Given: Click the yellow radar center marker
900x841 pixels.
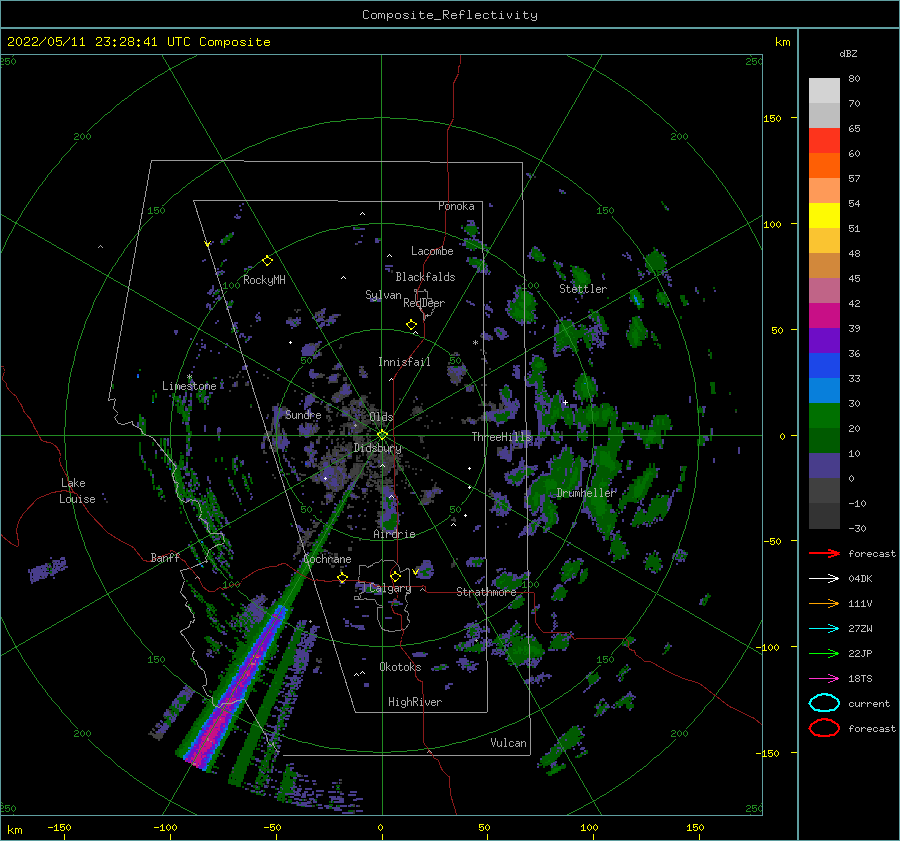Looking at the screenshot, I should (x=382, y=435).
